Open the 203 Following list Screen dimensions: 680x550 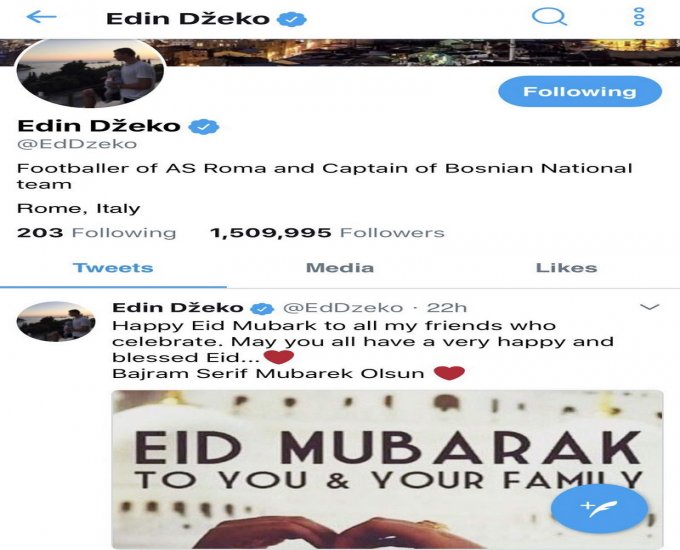pos(96,233)
